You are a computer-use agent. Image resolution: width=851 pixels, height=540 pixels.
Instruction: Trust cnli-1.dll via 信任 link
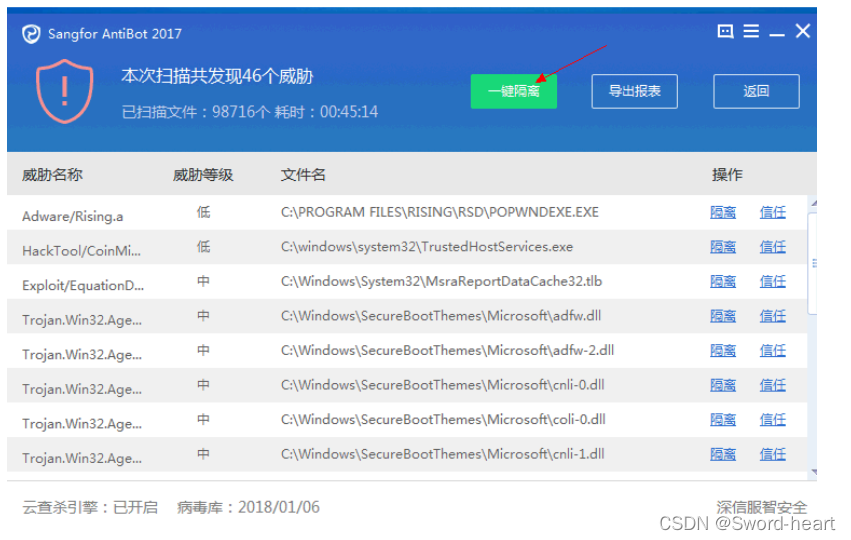[773, 454]
